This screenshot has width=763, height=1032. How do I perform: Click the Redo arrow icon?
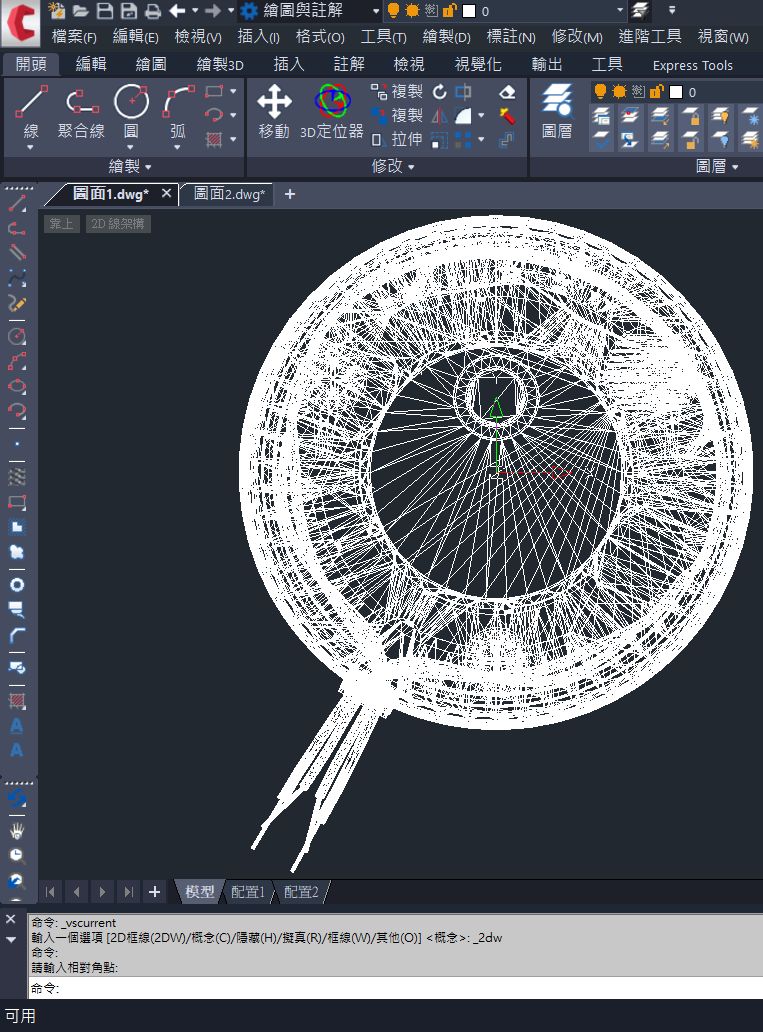[x=213, y=11]
